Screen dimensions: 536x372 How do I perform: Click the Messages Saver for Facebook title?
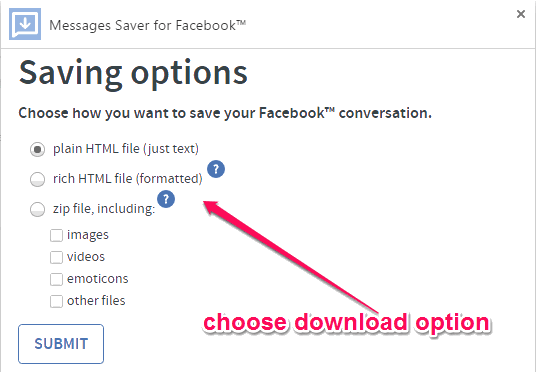[148, 26]
